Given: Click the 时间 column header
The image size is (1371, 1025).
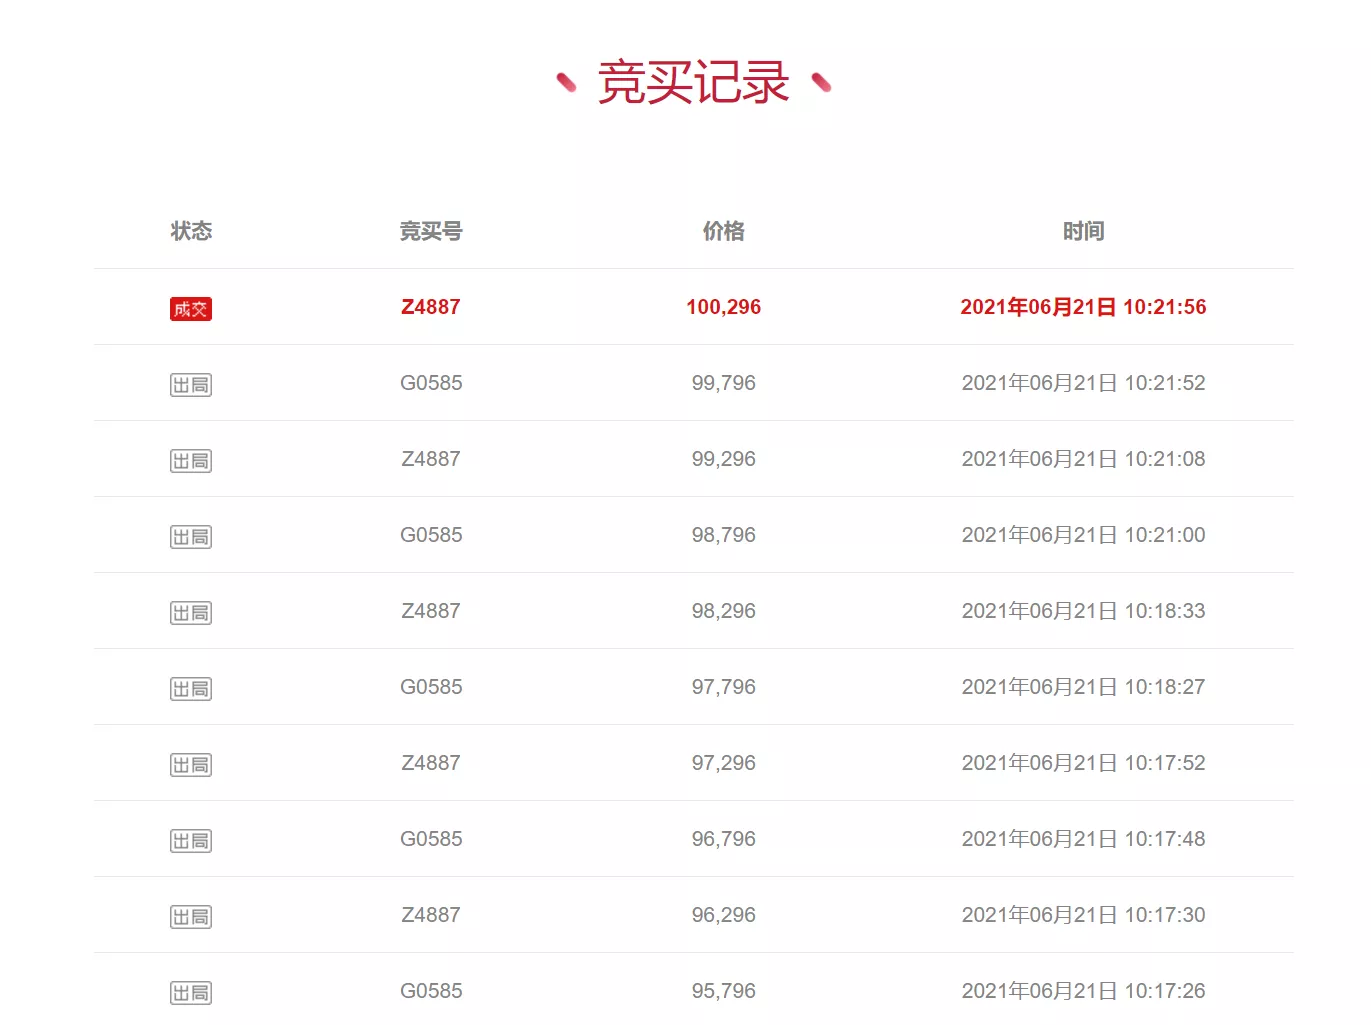Looking at the screenshot, I should 1084,231.
